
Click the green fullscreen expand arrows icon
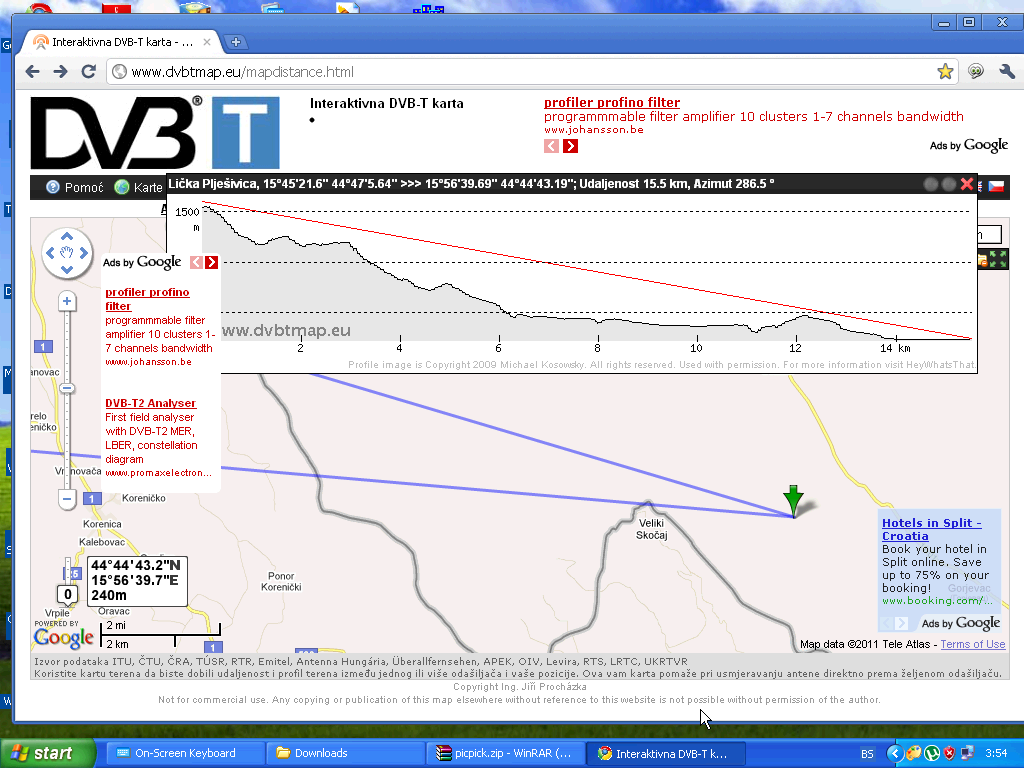click(x=997, y=259)
